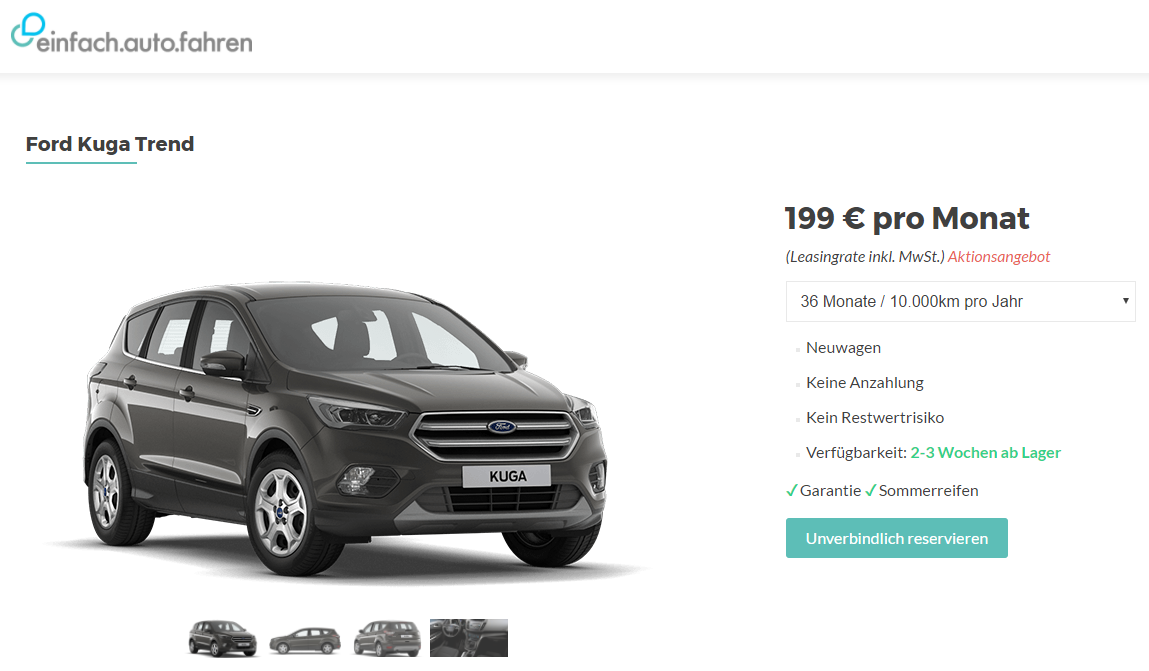Select the interior view thumbnail
Image resolution: width=1149 pixels, height=671 pixels.
tap(469, 638)
